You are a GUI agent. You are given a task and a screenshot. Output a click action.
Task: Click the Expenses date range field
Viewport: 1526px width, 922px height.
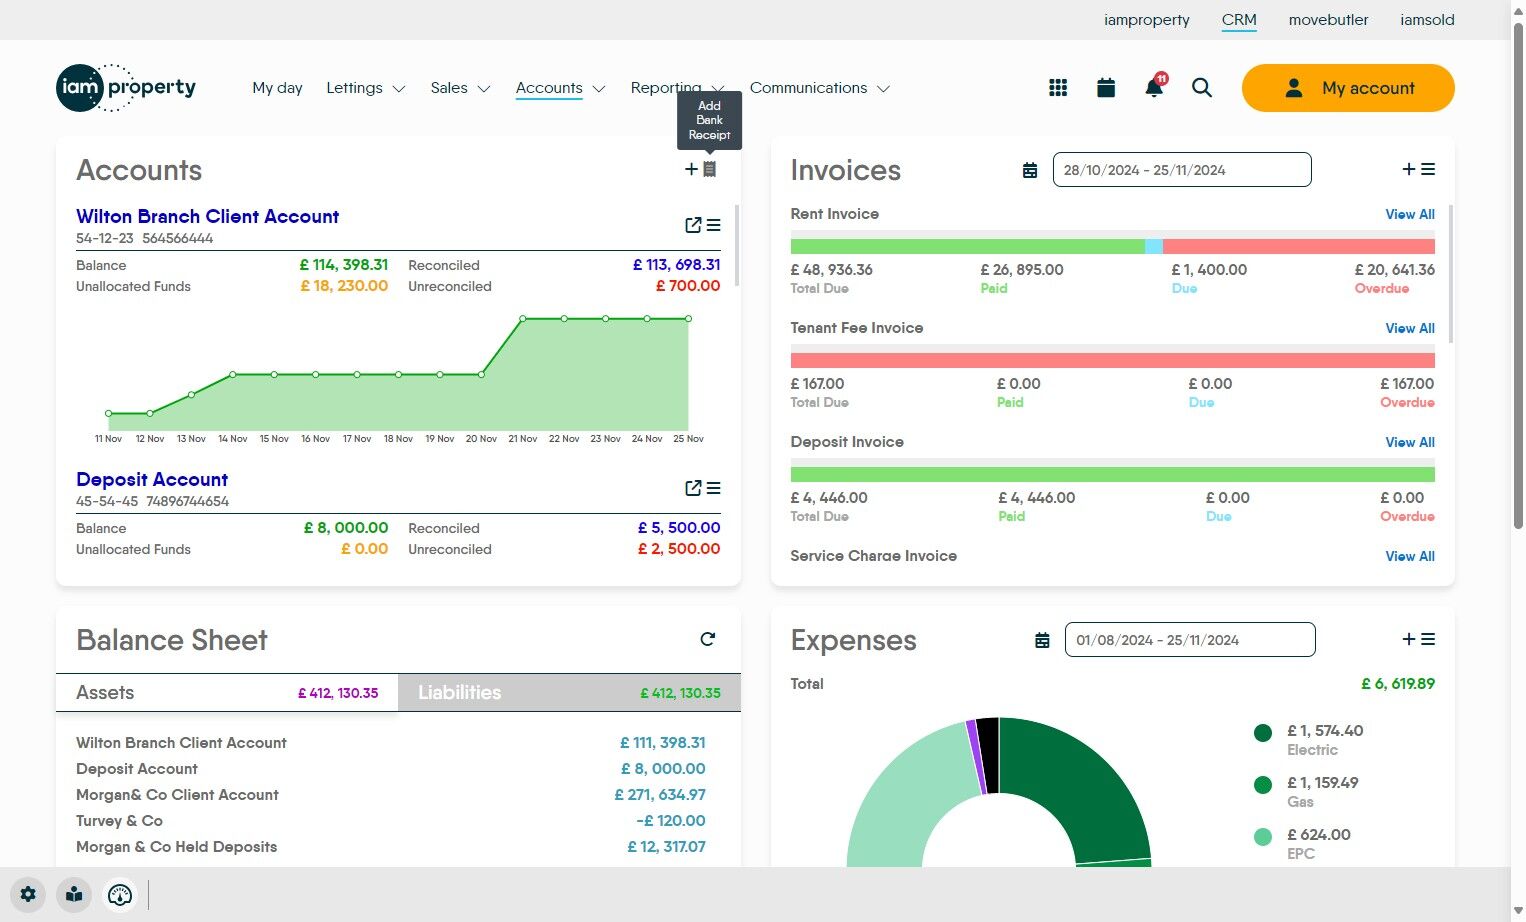1190,639
